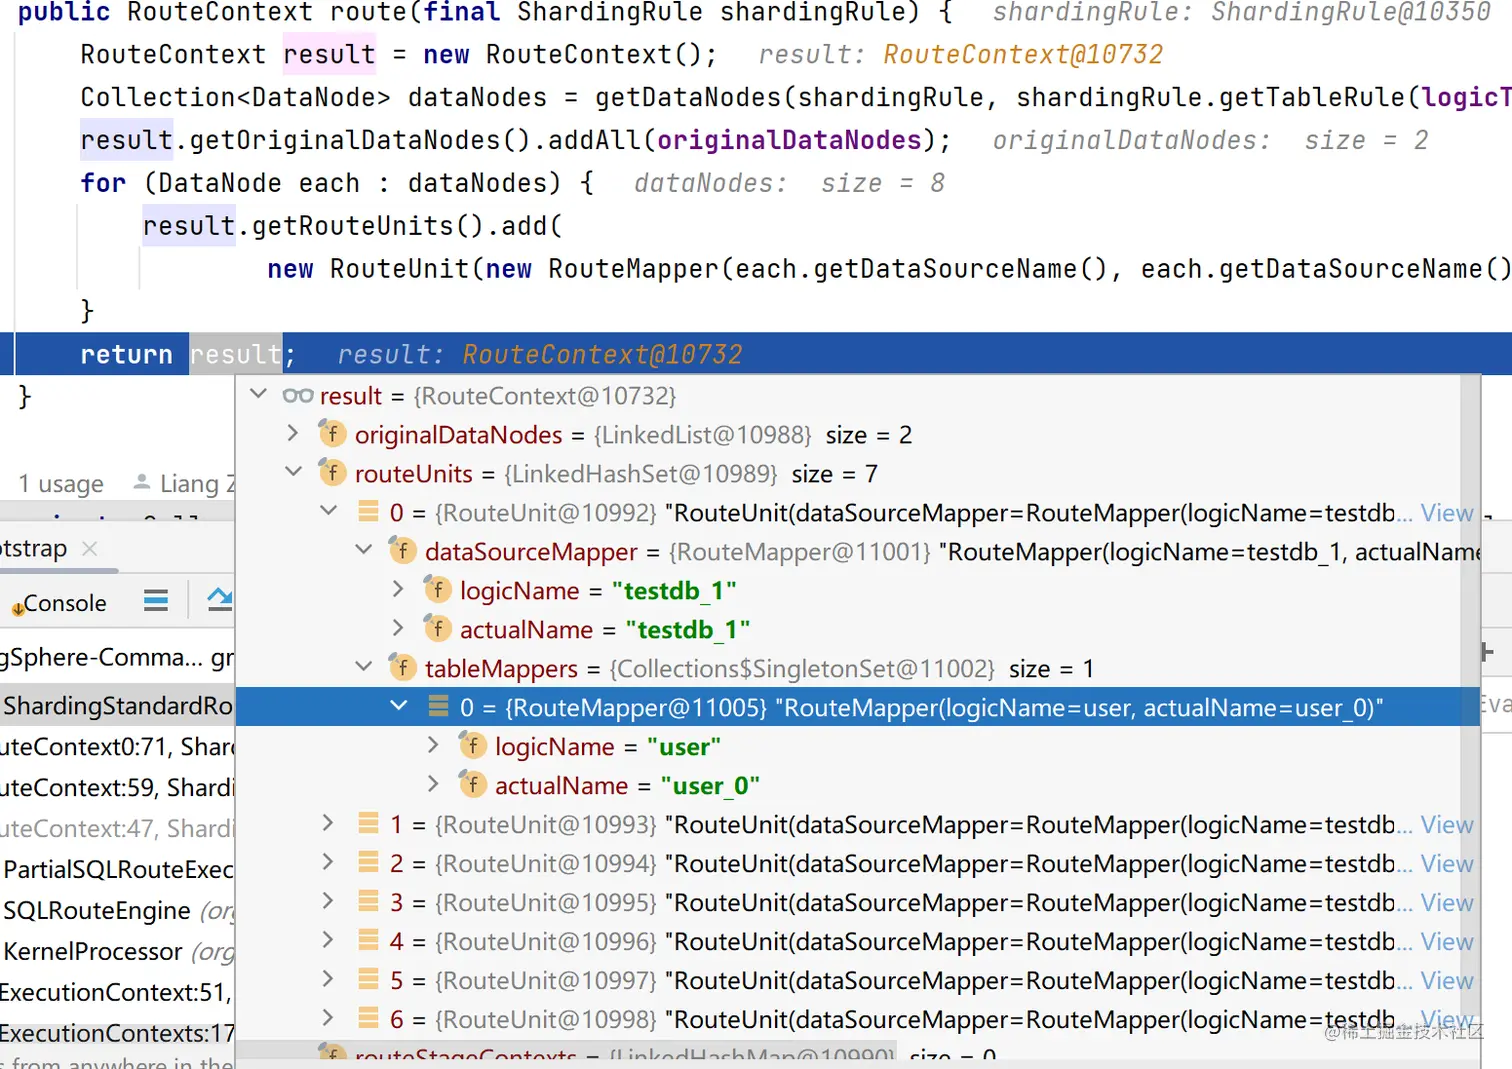
Task: Click the list element icon of RouteUnit@10997
Action: click(368, 980)
